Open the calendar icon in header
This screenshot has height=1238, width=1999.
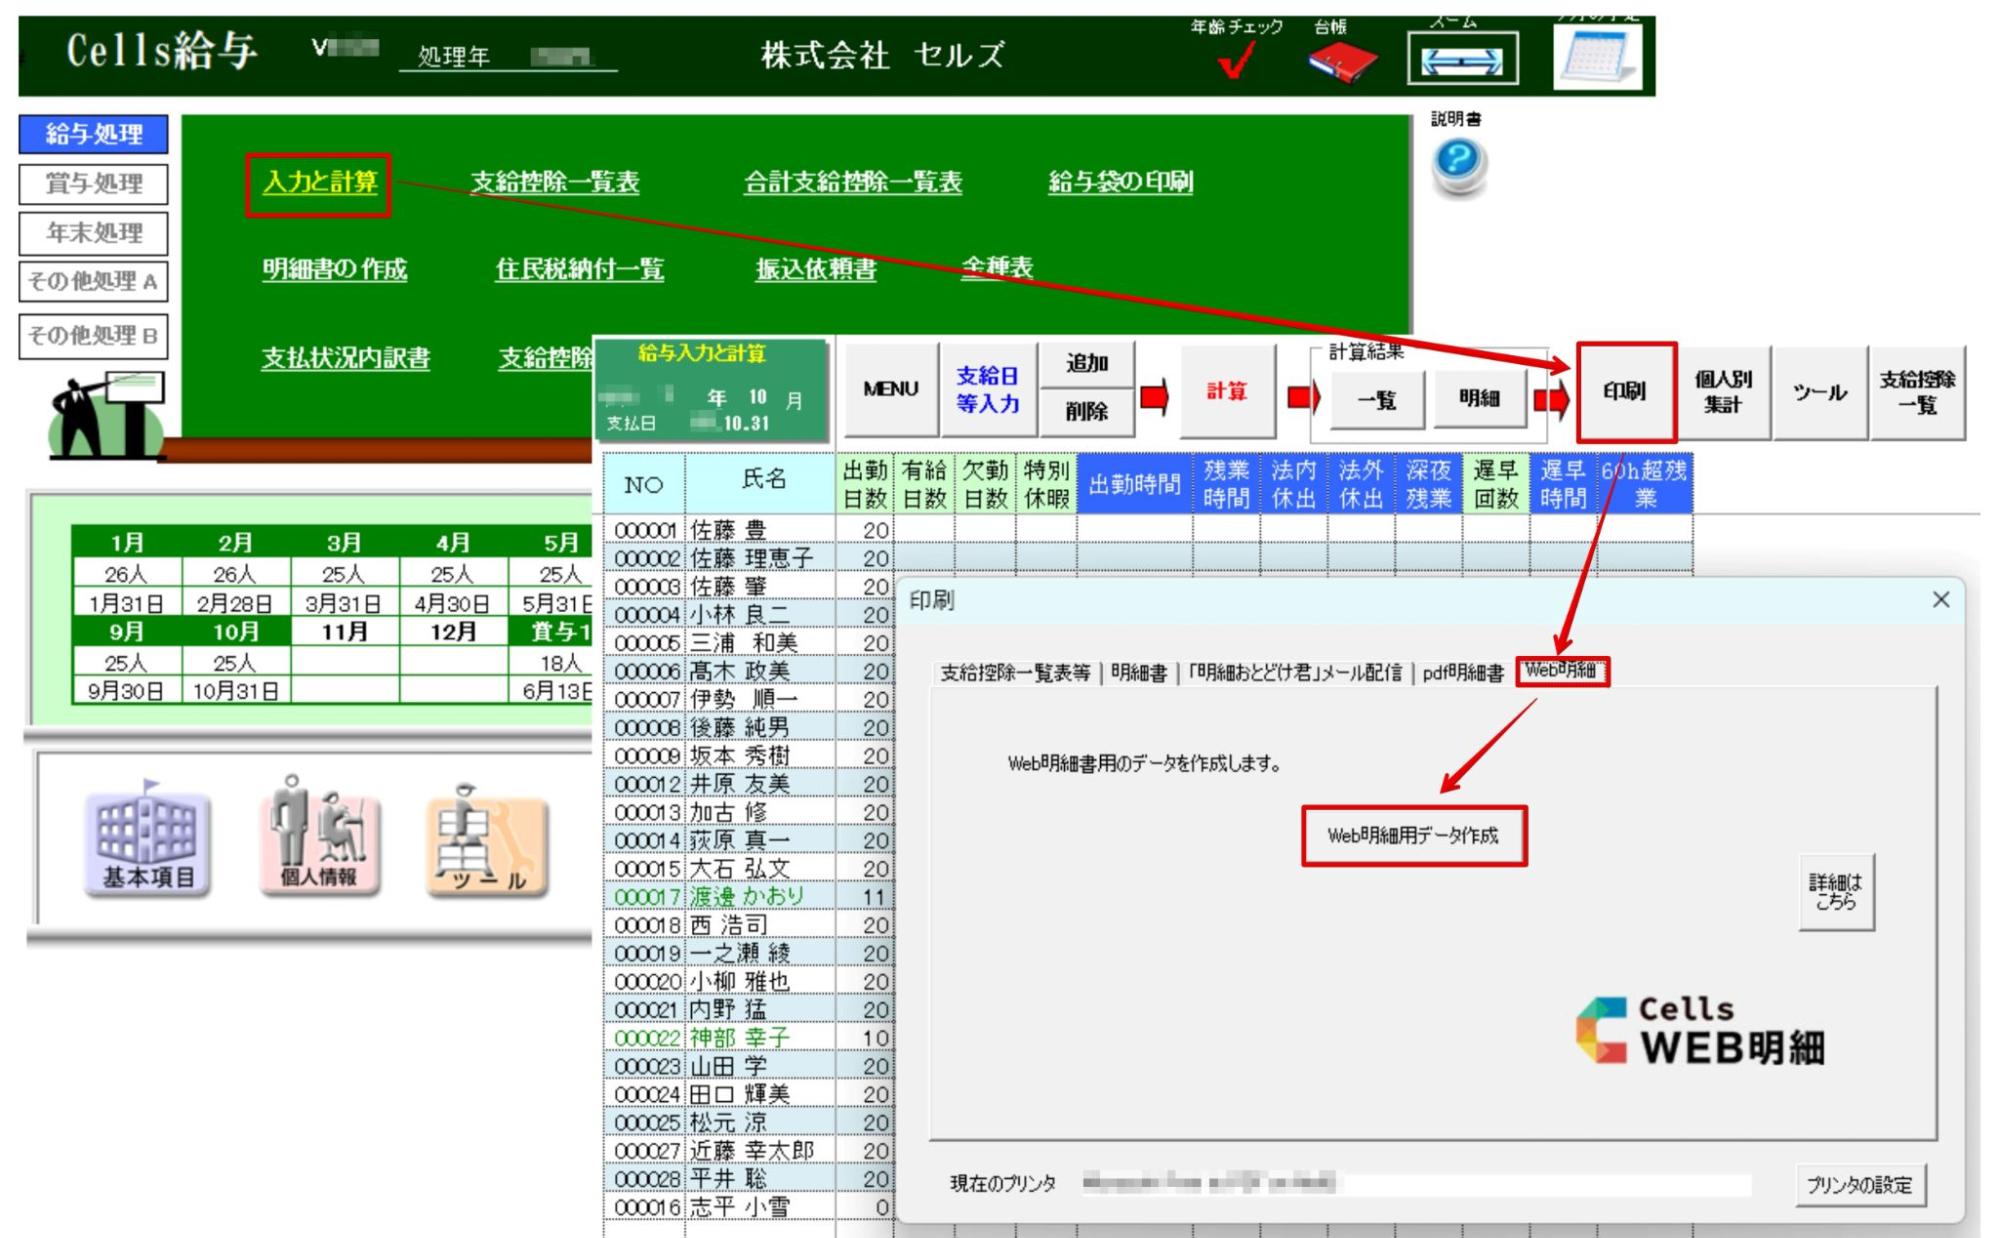1598,57
